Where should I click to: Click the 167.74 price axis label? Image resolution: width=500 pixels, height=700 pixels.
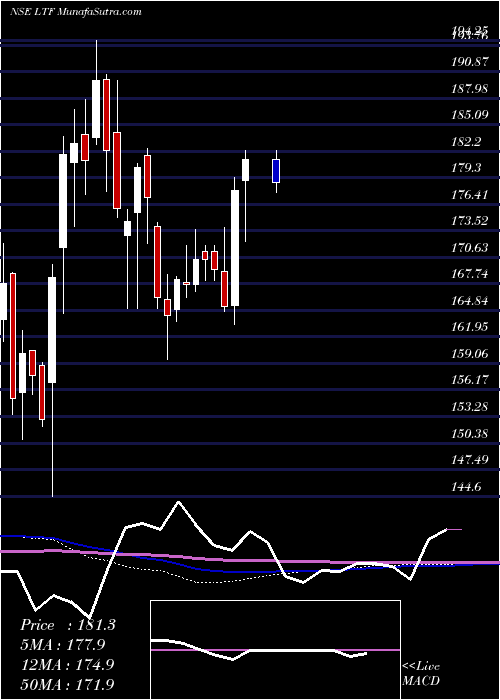click(x=469, y=274)
